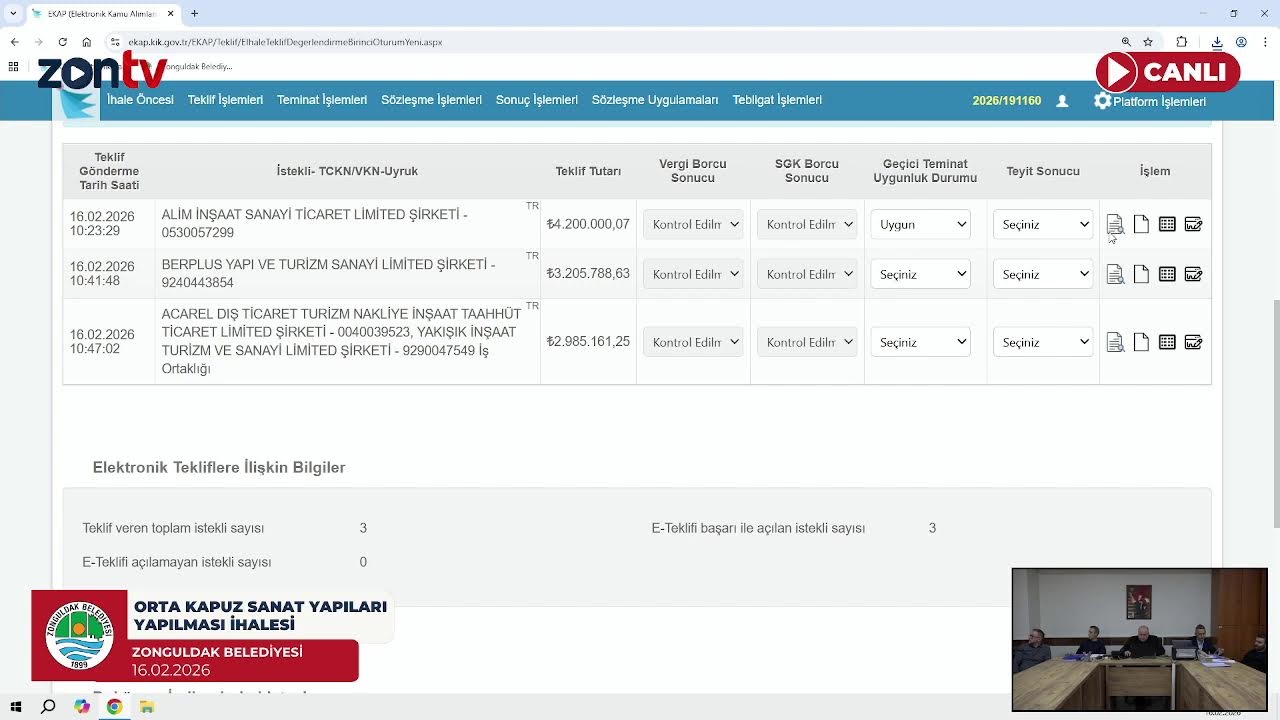This screenshot has height=720, width=1280.
Task: Click signature icon in ACAREL DIŞ TİCARET row
Action: (1193, 342)
